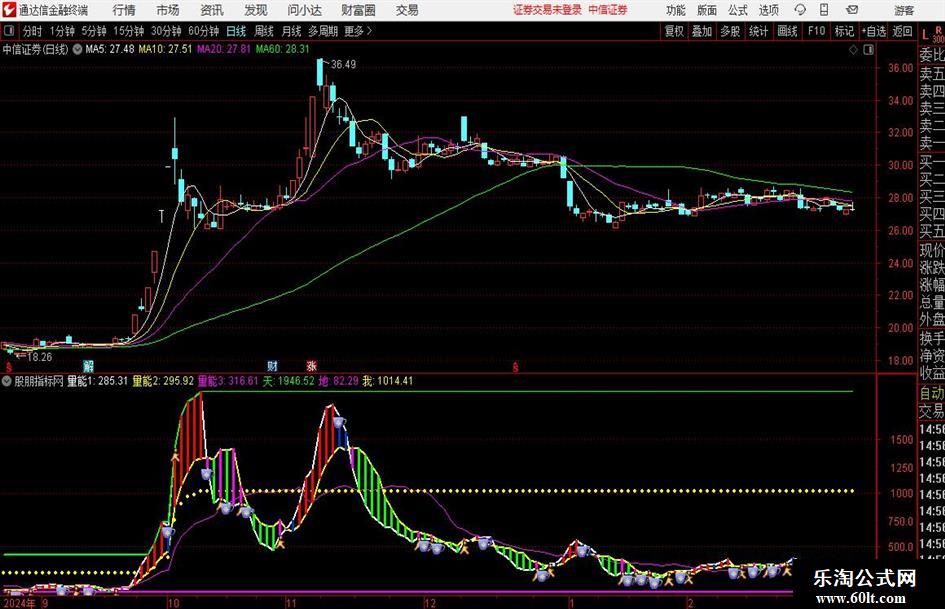Open the 财富圈 menu
The width and height of the screenshot is (945, 609).
[x=358, y=10]
